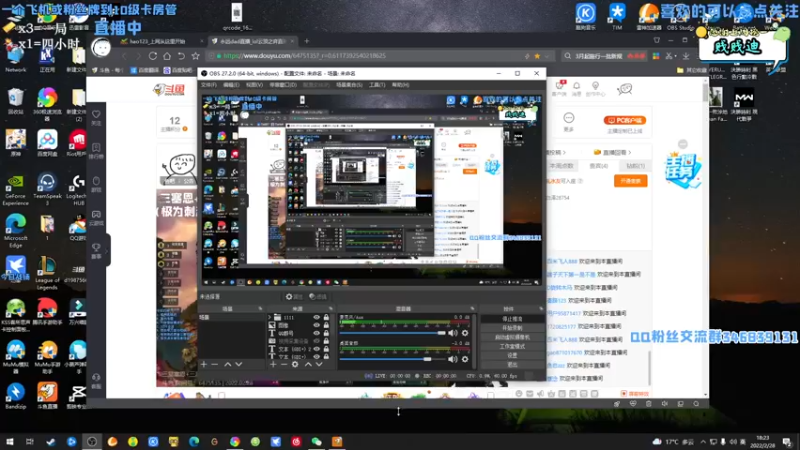
Task: Click desktop audio volume slider handle
Action: [x=427, y=359]
